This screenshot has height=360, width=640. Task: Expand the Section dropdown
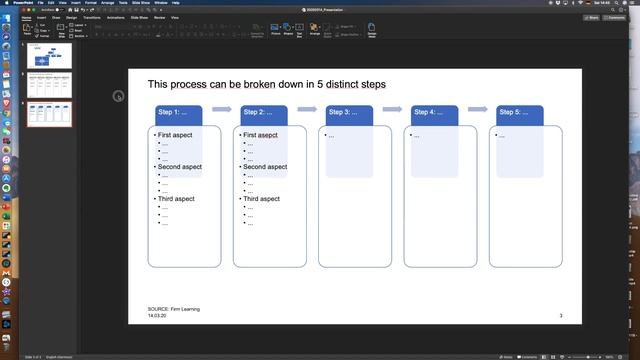pyautogui.click(x=87, y=36)
